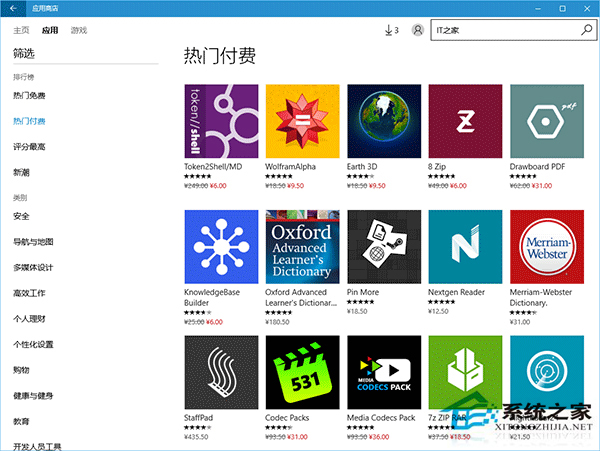Viewport: 600px width, 451px height.
Task: Click the ¥180.50 Oxford dictionary price
Action: point(277,322)
